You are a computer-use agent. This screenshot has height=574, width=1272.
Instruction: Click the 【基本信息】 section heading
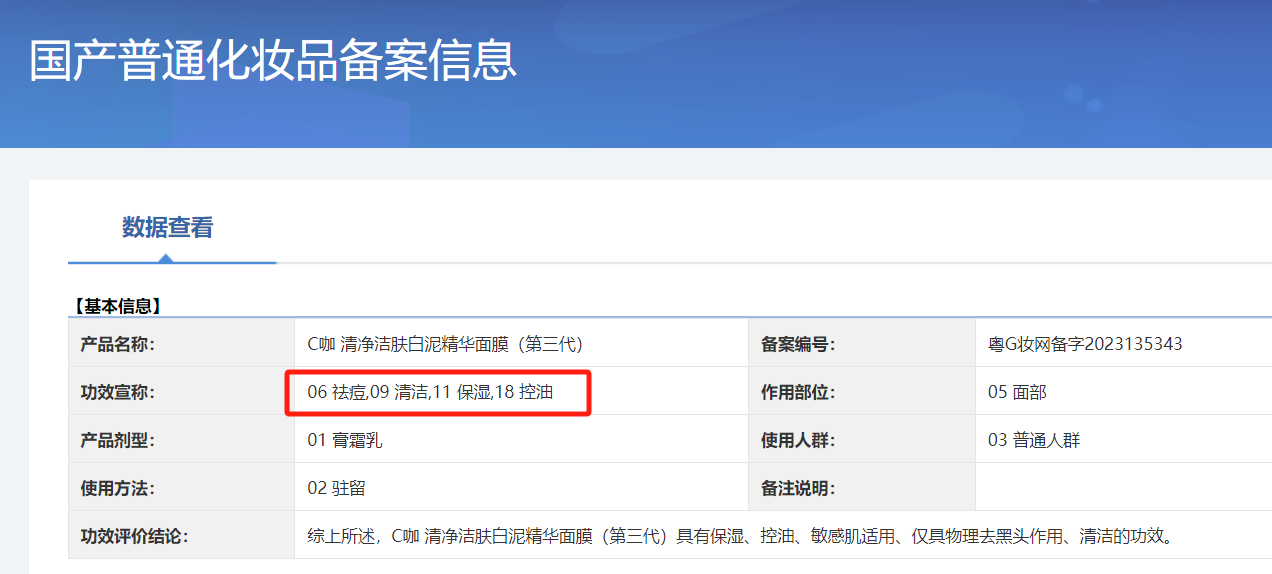pos(118,306)
